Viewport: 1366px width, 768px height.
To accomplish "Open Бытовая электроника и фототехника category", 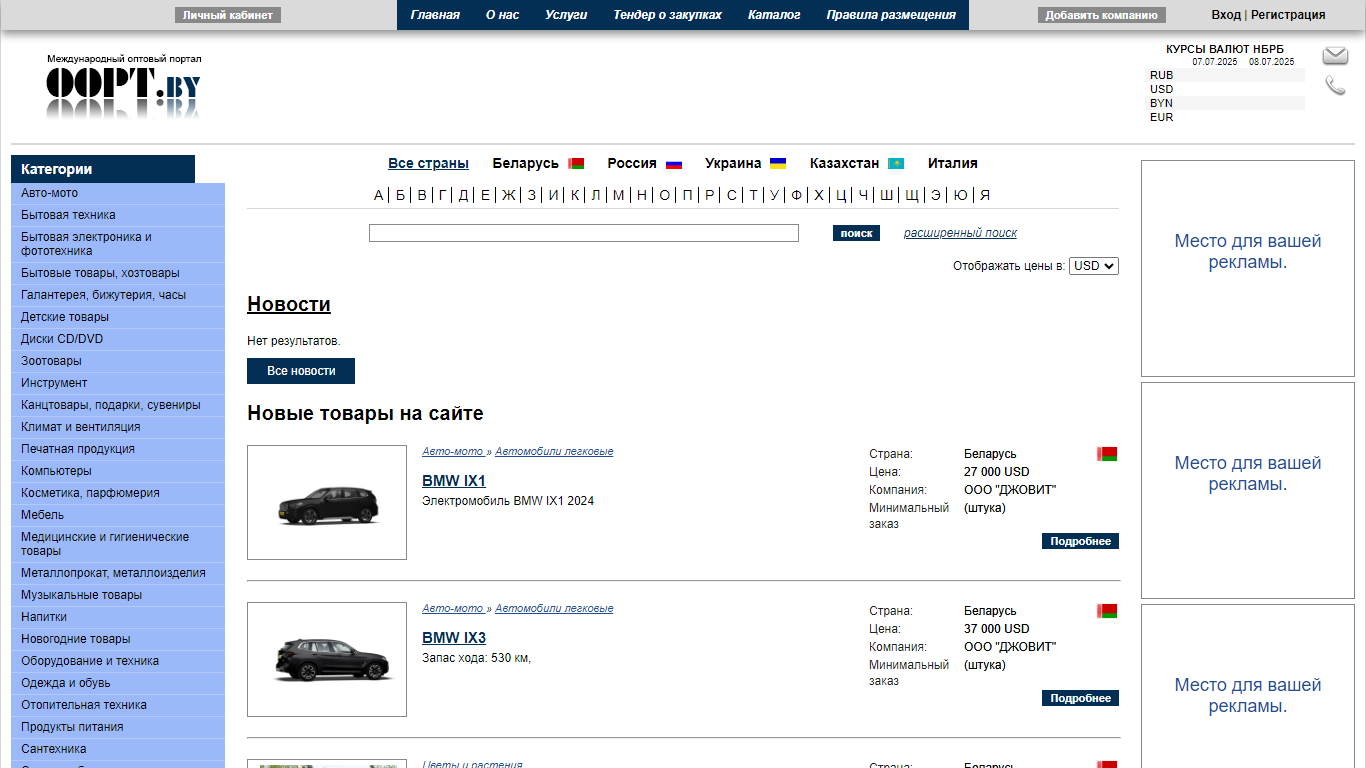I will coord(118,244).
